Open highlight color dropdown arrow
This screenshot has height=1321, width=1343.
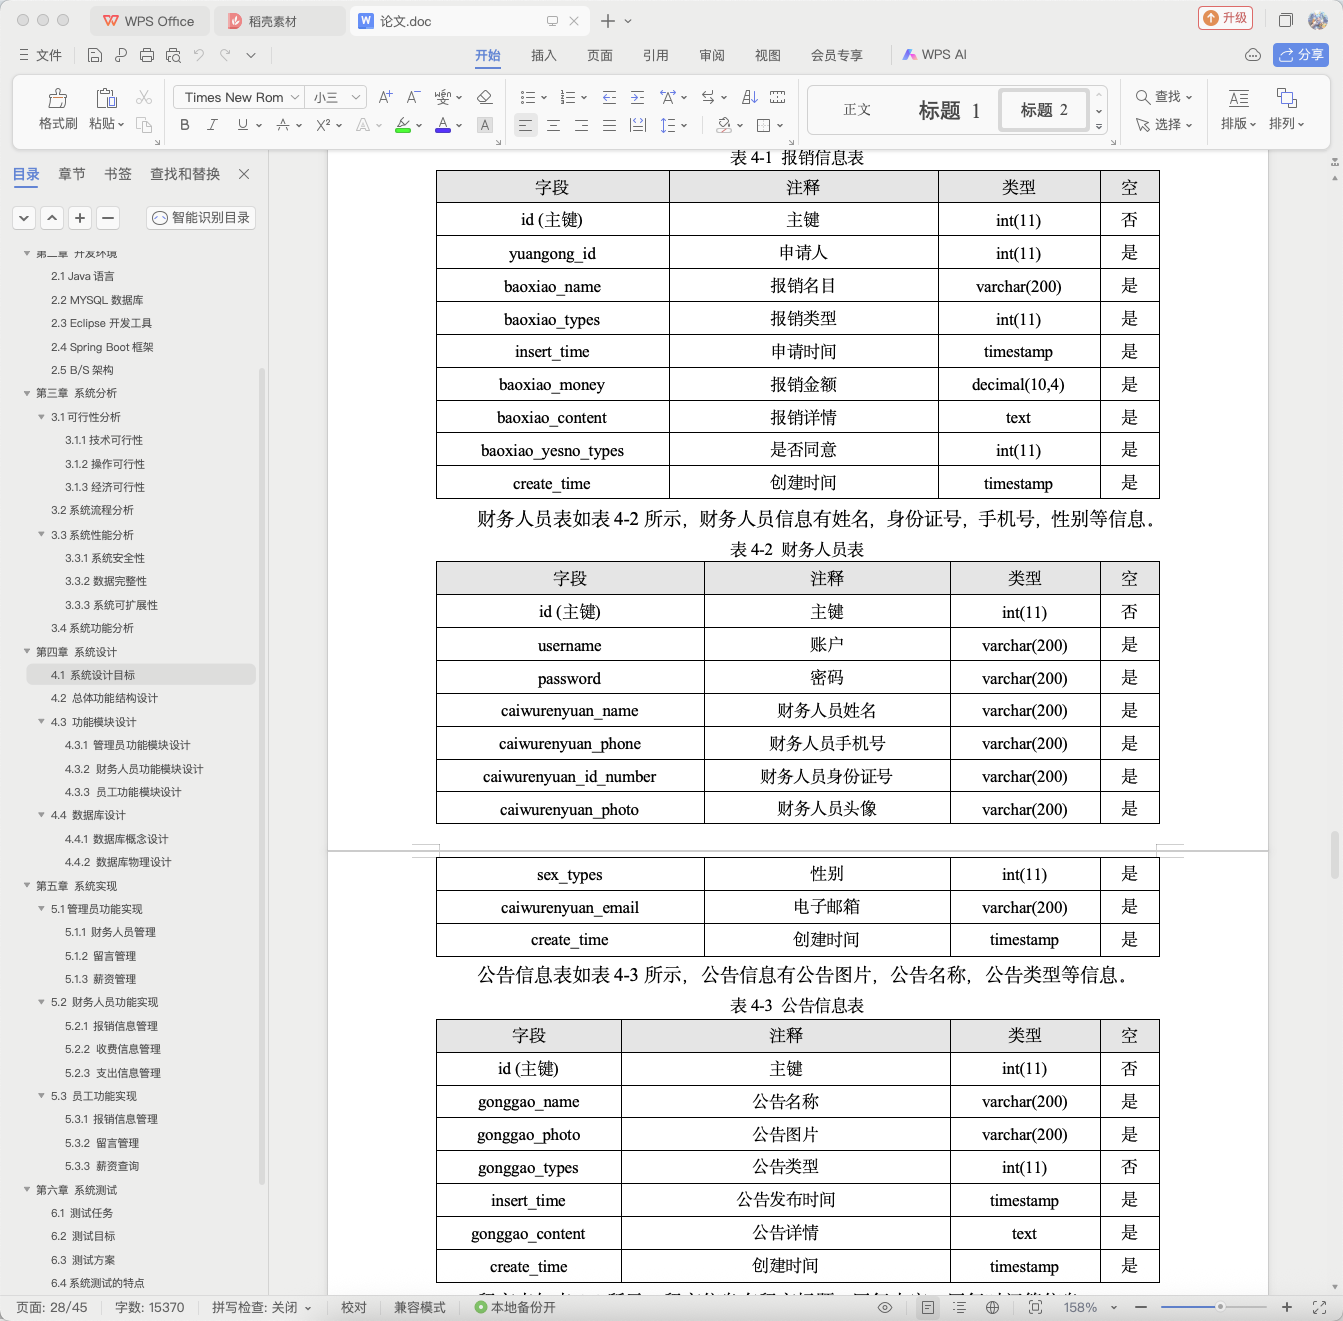click(419, 126)
